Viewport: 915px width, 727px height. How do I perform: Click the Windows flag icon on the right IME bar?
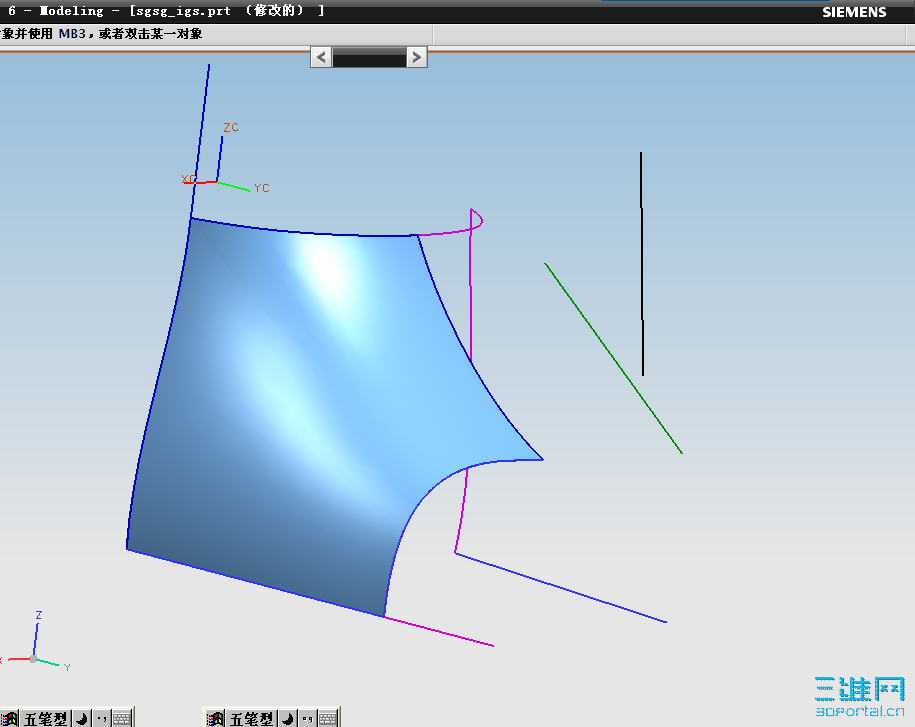216,719
